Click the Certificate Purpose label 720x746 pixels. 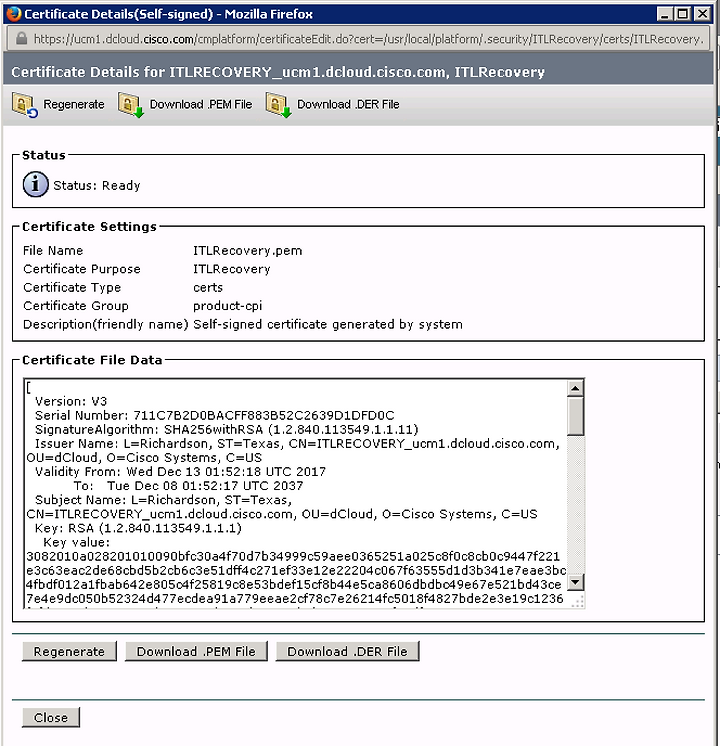point(82,269)
